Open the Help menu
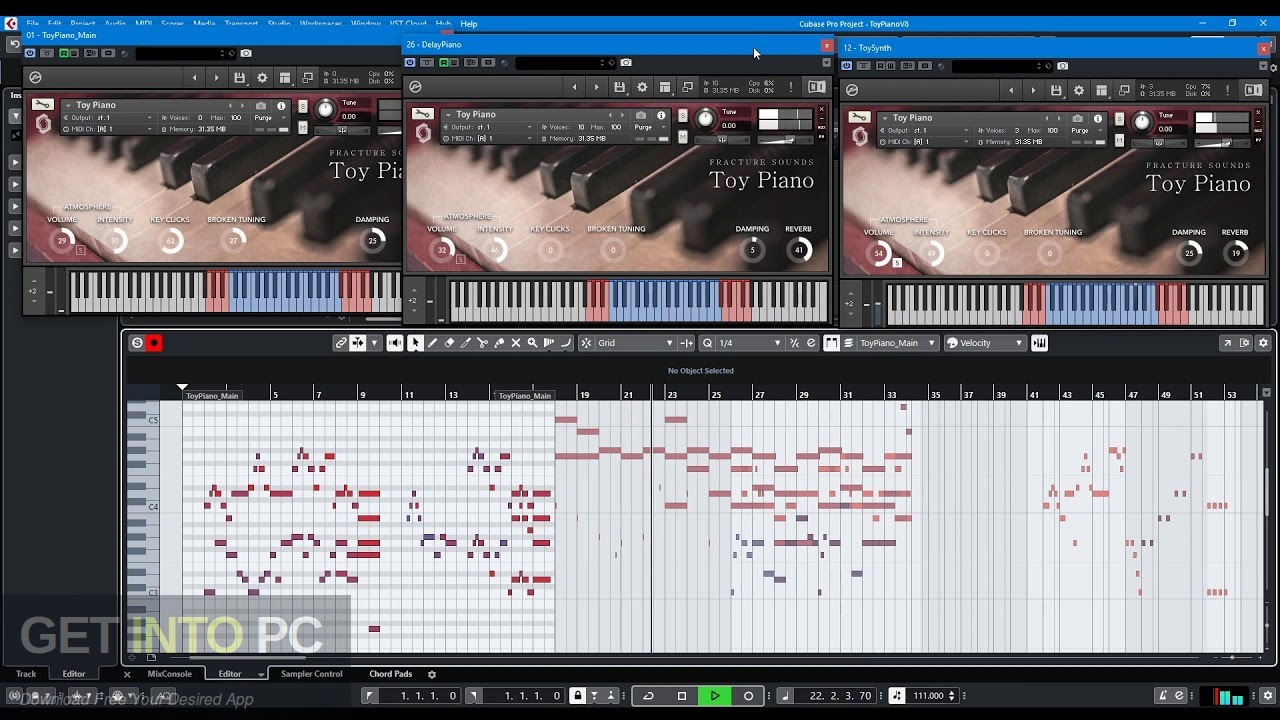The height and width of the screenshot is (720, 1280). click(469, 23)
